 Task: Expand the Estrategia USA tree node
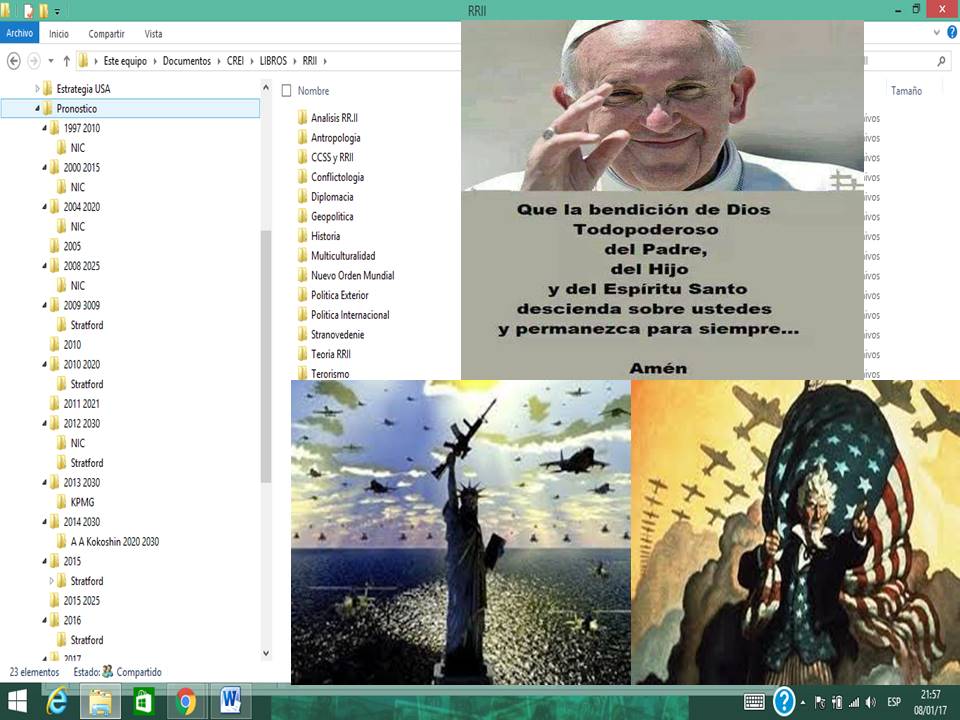point(37,89)
